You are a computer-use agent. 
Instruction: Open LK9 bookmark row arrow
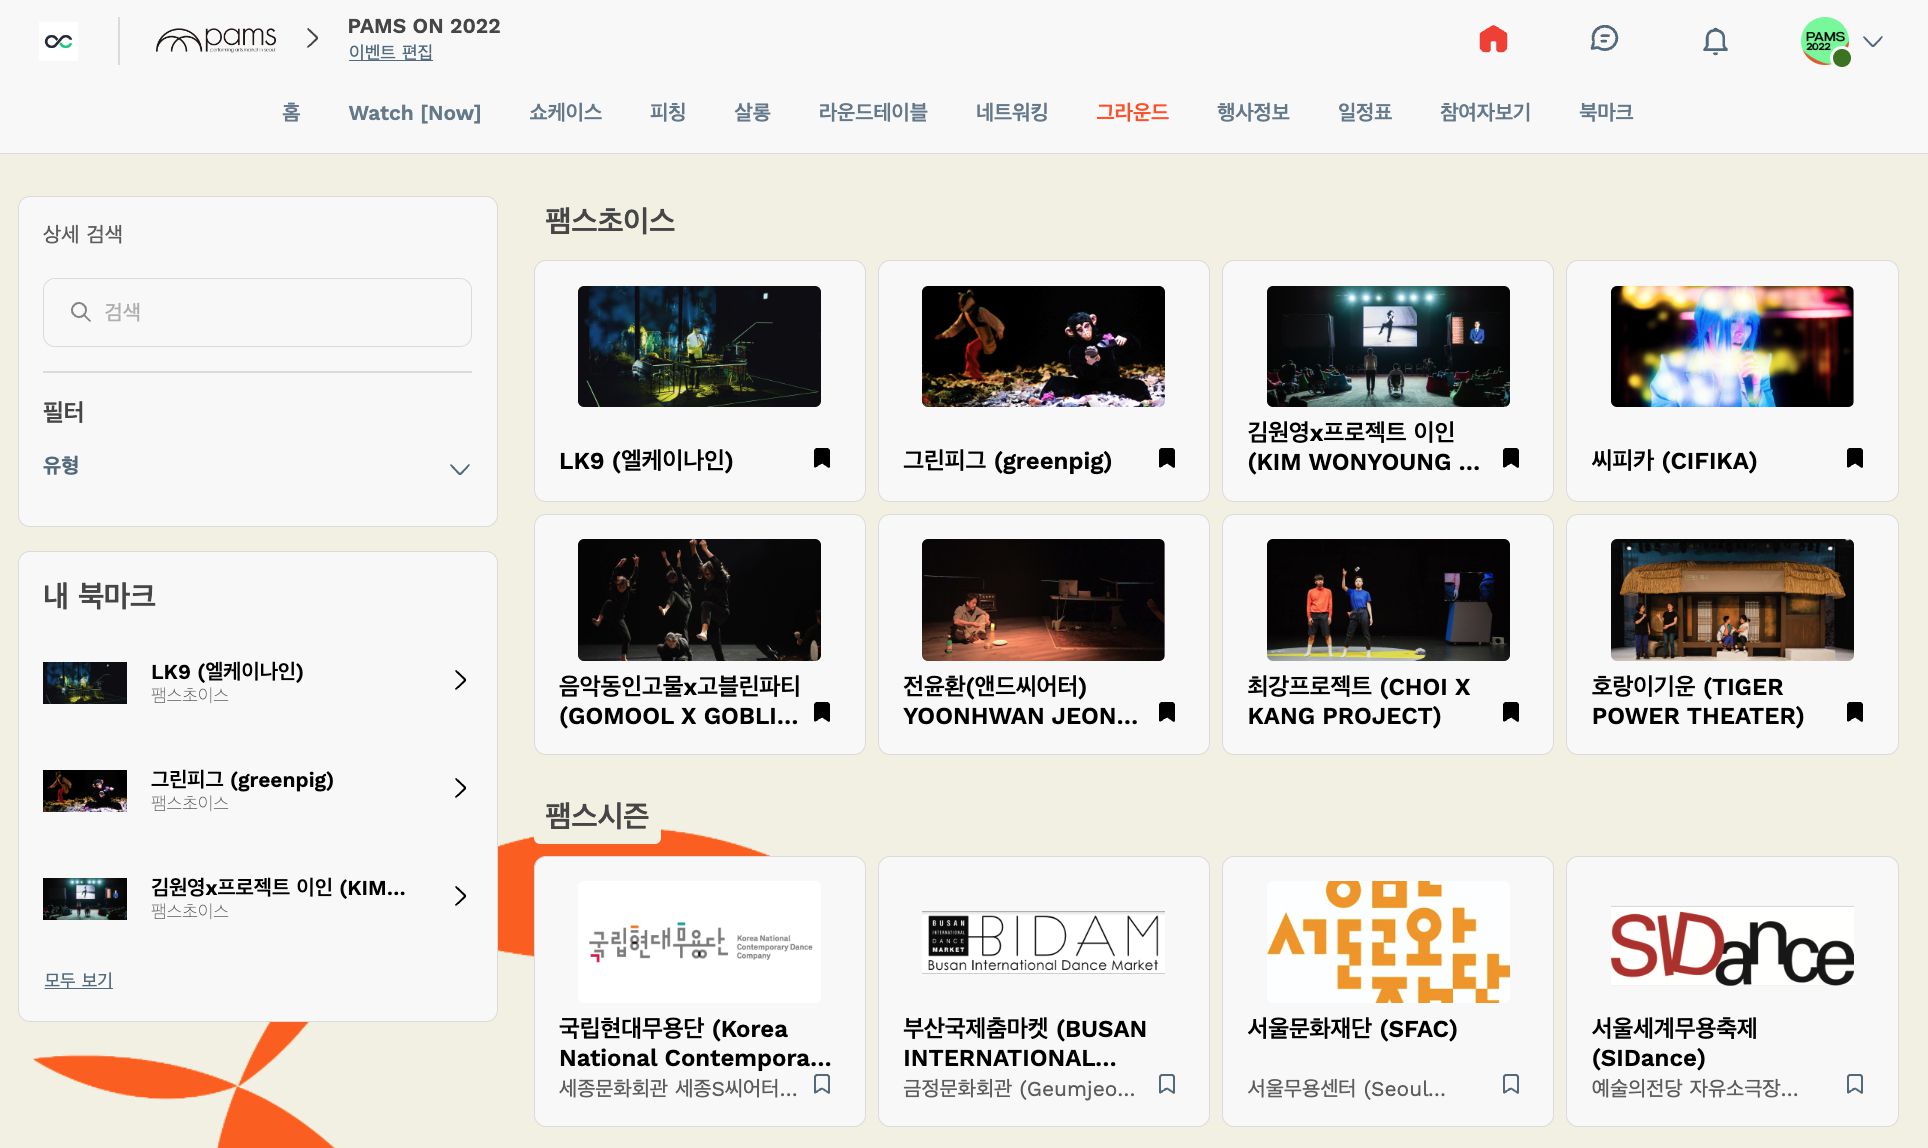coord(460,680)
